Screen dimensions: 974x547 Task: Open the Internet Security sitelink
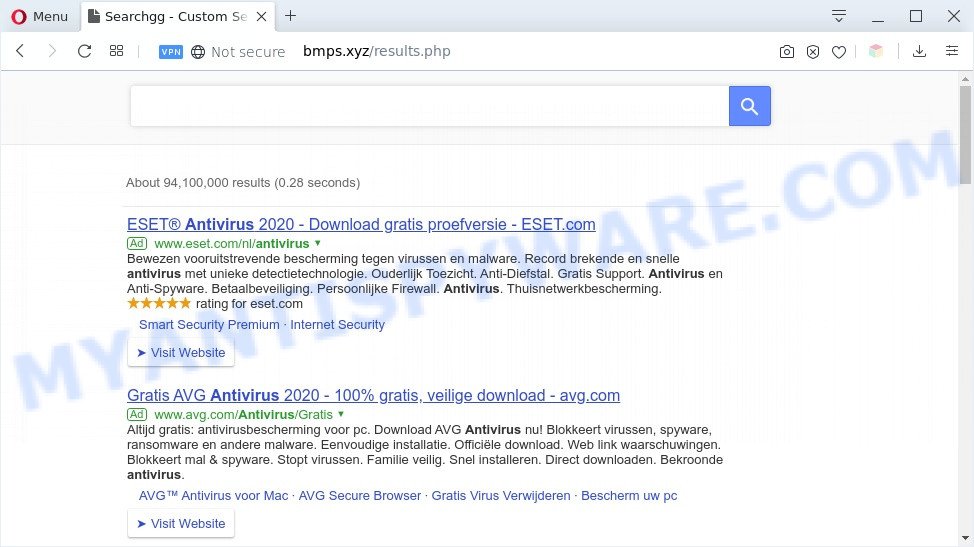pyautogui.click(x=337, y=325)
